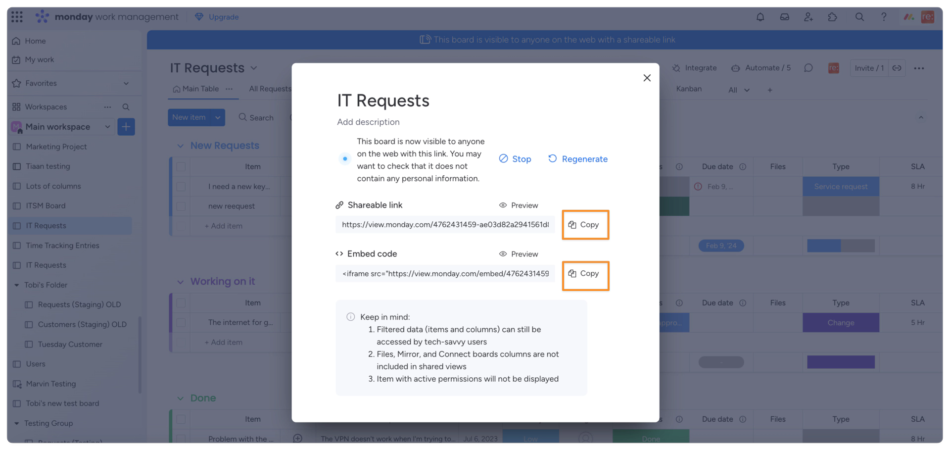
Task: Select the New Requests header checkbox
Action: pos(181,167)
